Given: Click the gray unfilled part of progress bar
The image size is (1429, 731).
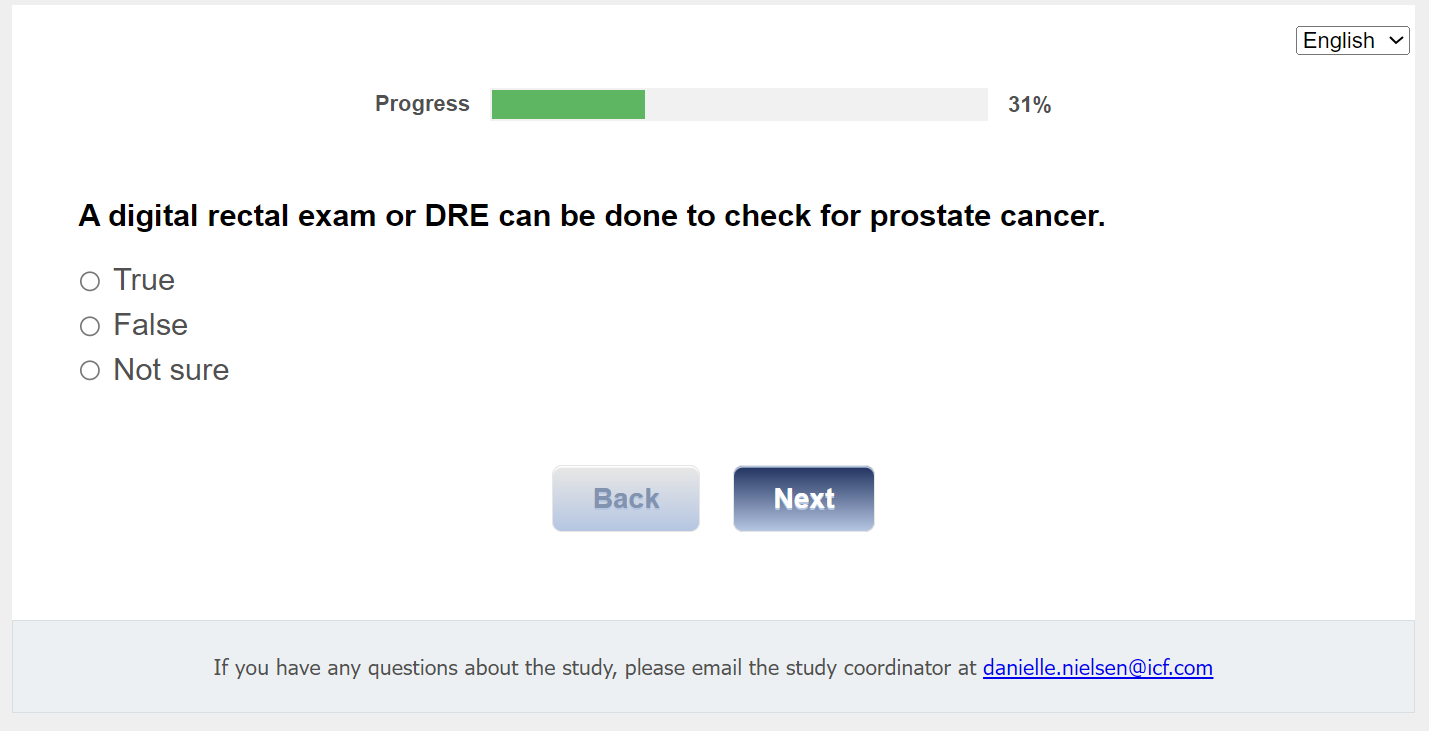Looking at the screenshot, I should click(x=815, y=104).
